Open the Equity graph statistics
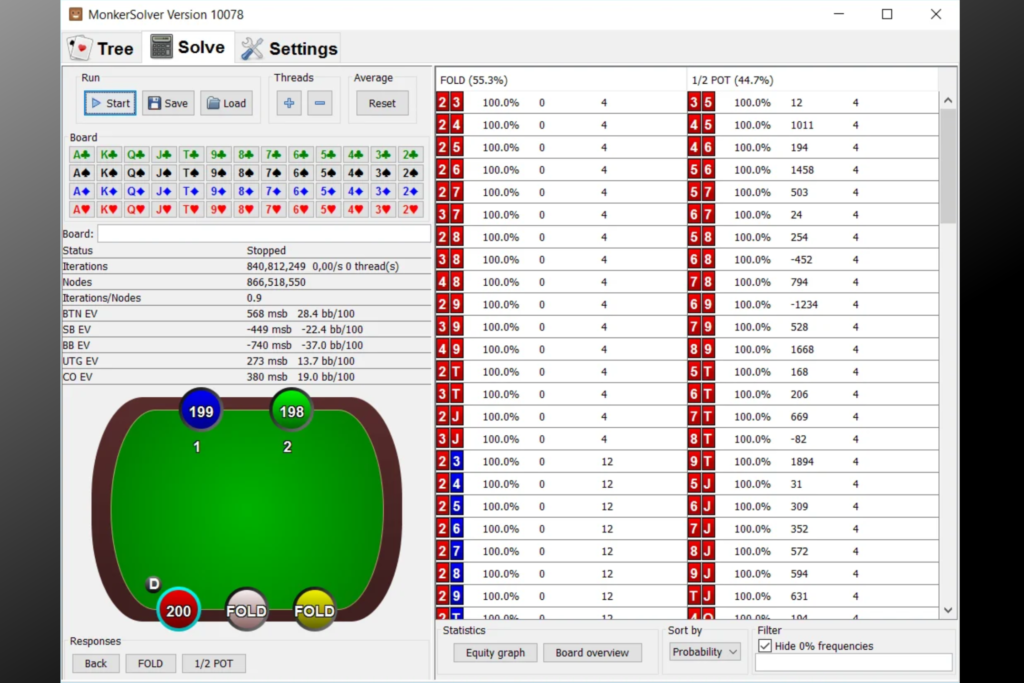 (x=495, y=652)
